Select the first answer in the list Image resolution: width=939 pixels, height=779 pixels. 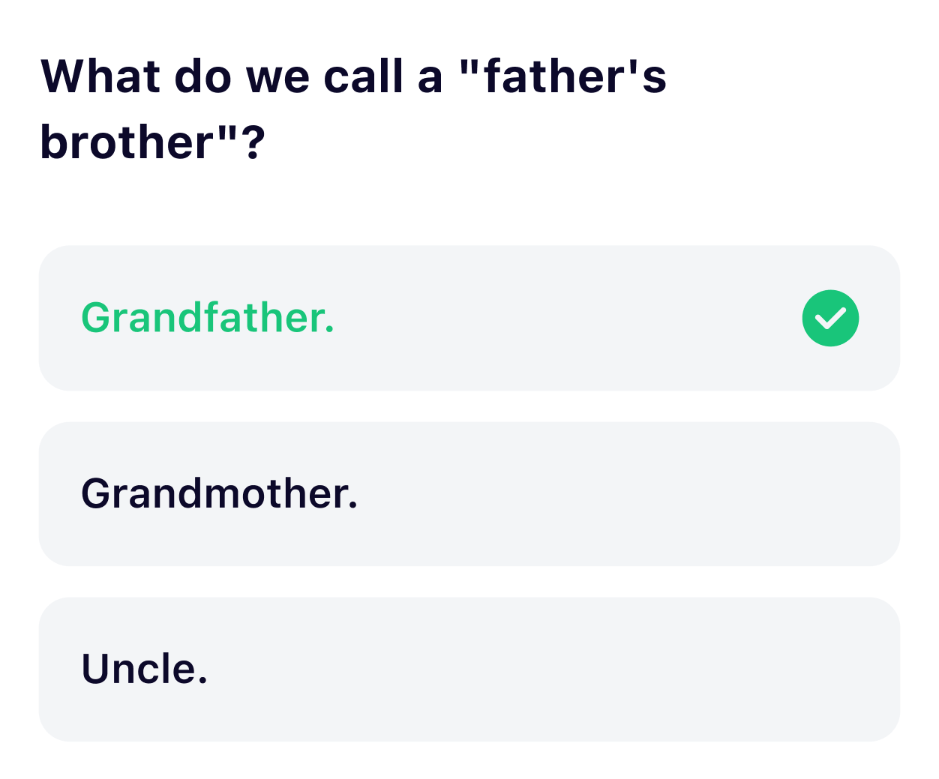[469, 318]
